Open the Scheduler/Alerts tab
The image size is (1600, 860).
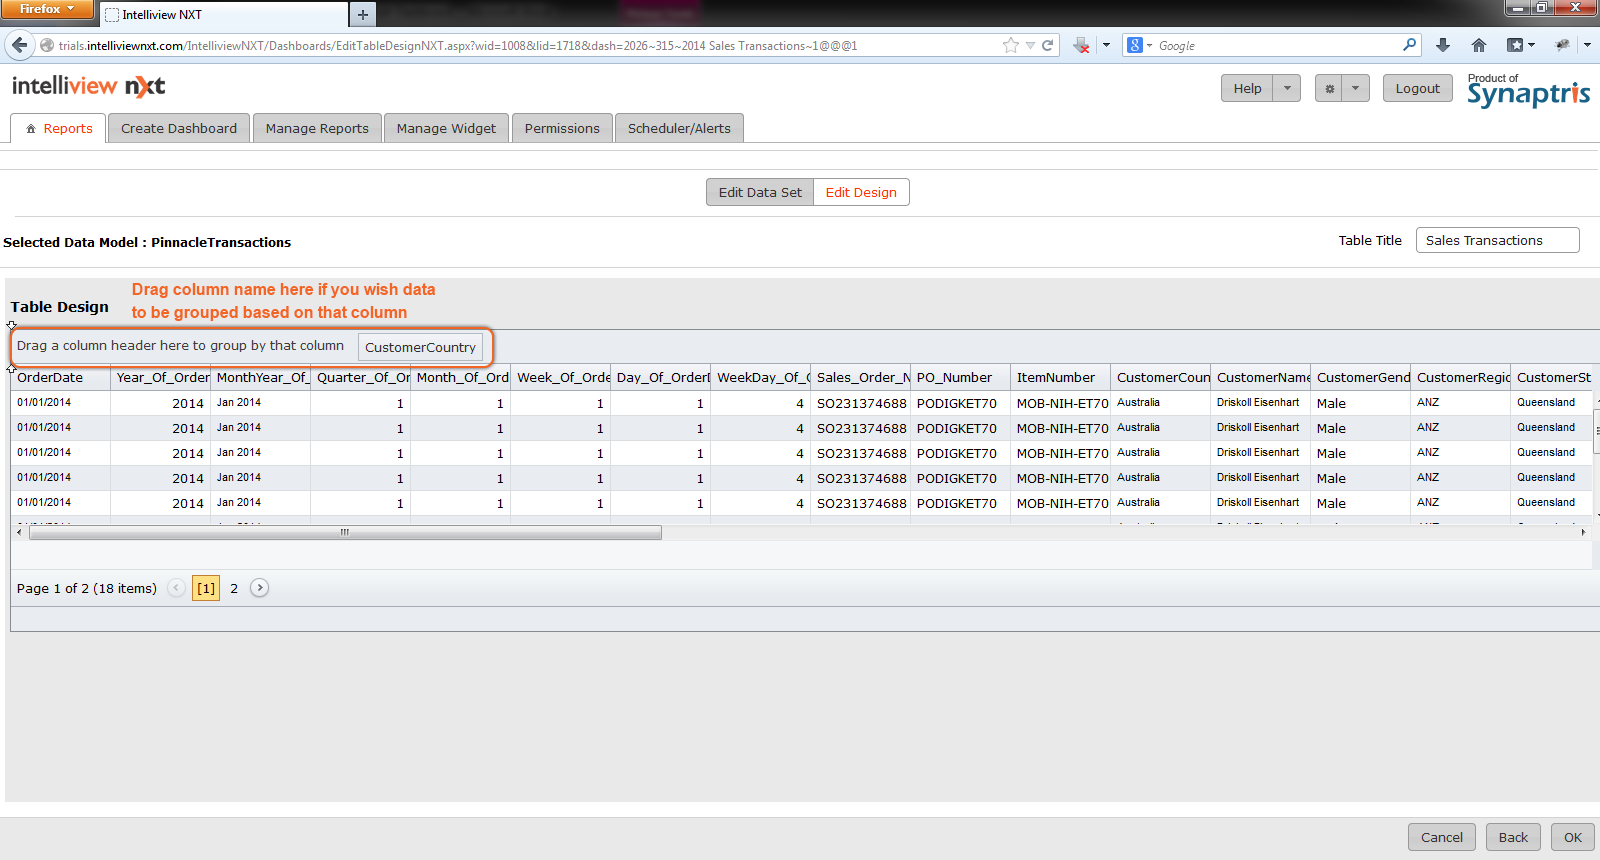679,128
